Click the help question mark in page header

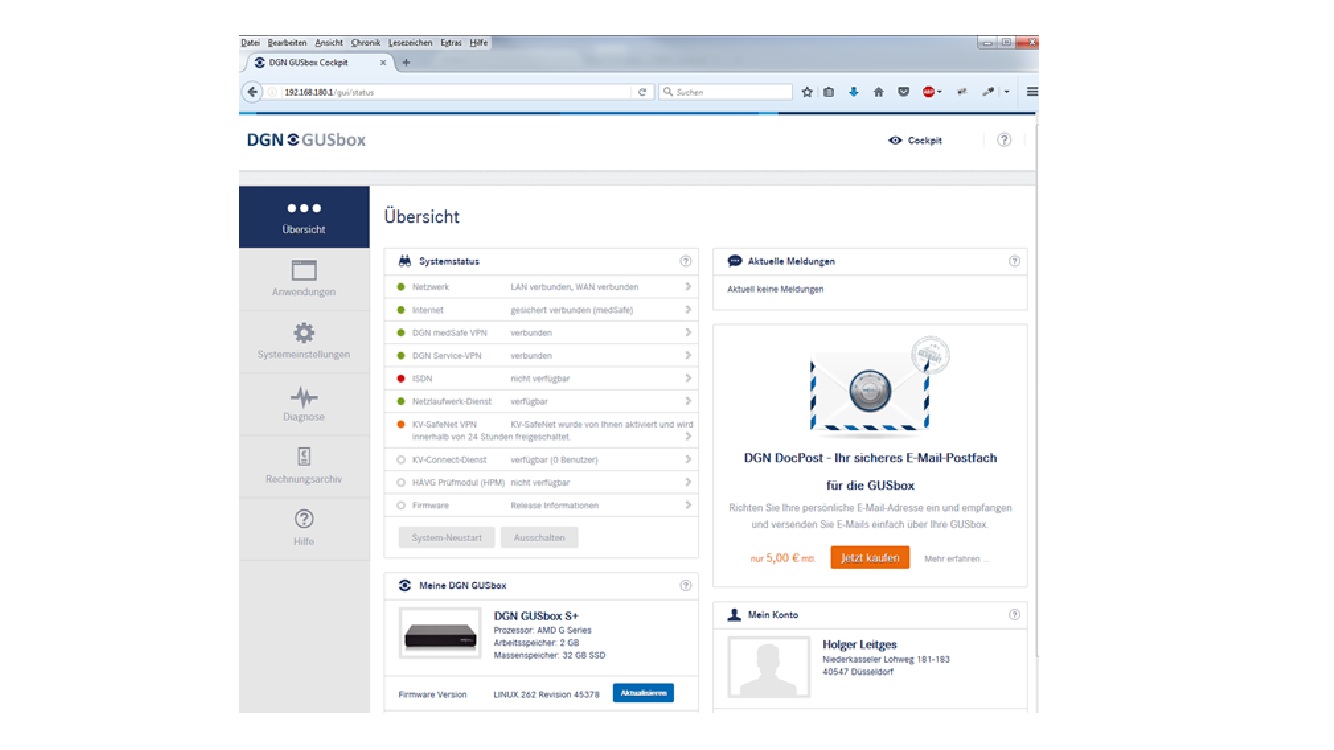coord(1004,140)
